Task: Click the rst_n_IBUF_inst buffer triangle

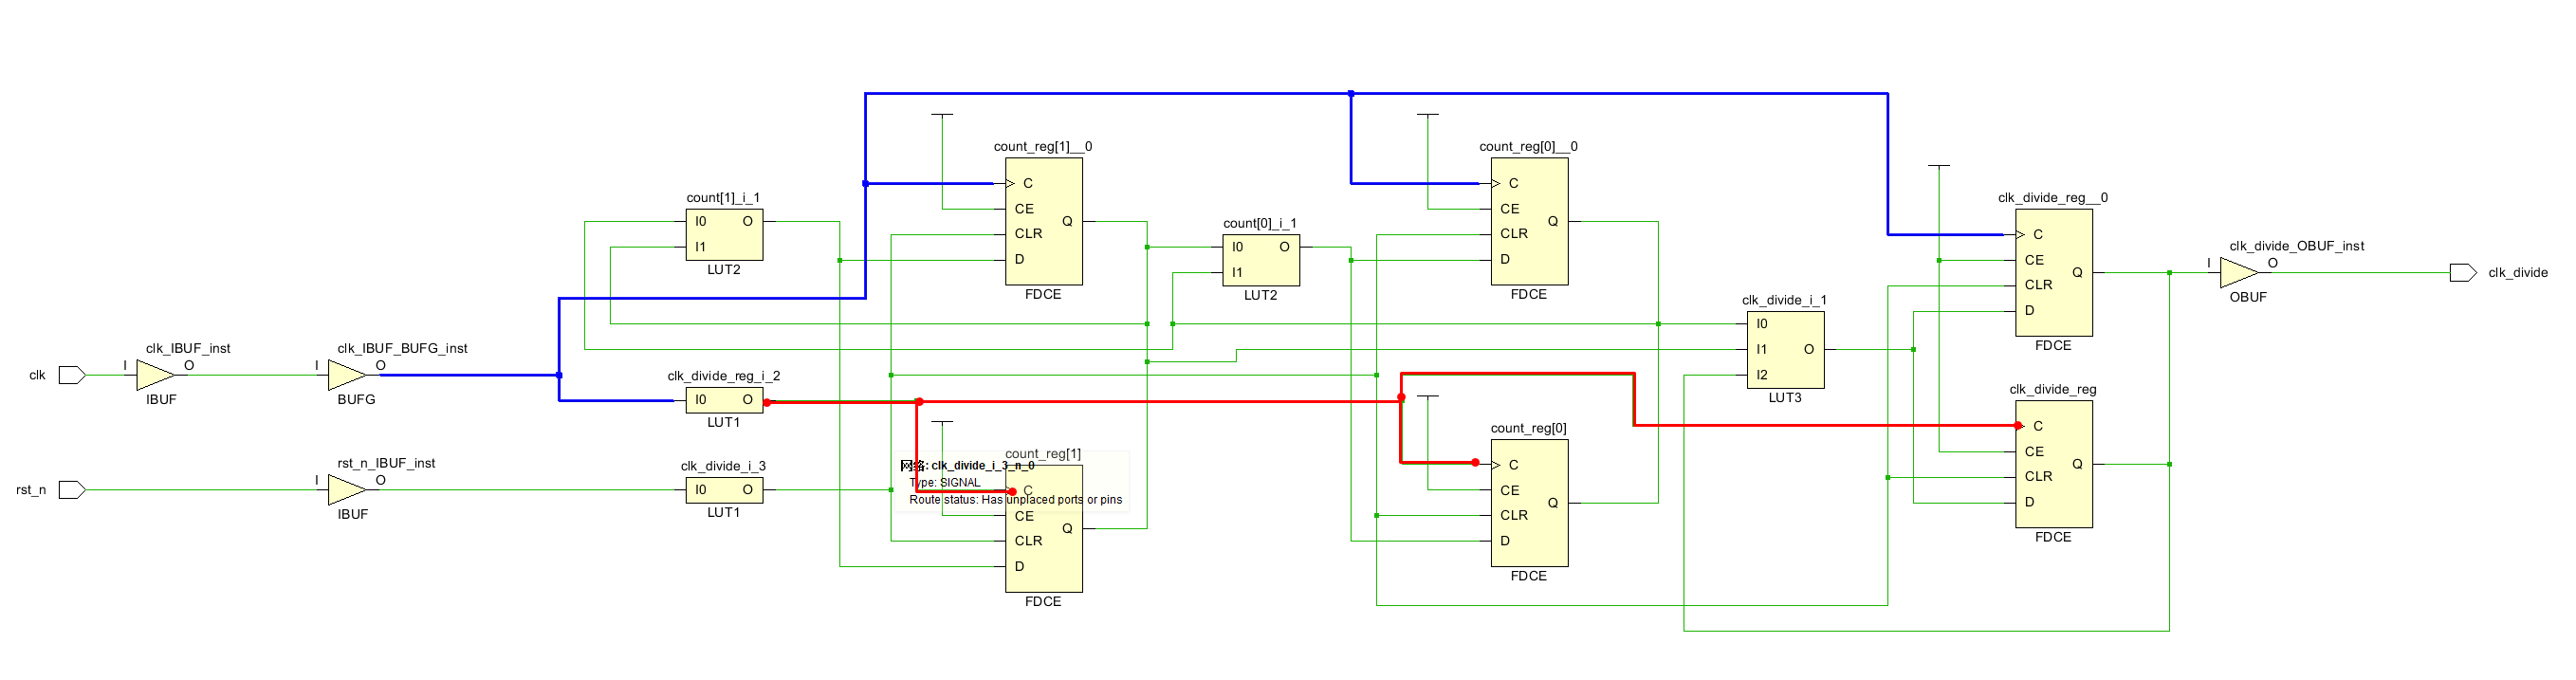Action: pyautogui.click(x=348, y=490)
